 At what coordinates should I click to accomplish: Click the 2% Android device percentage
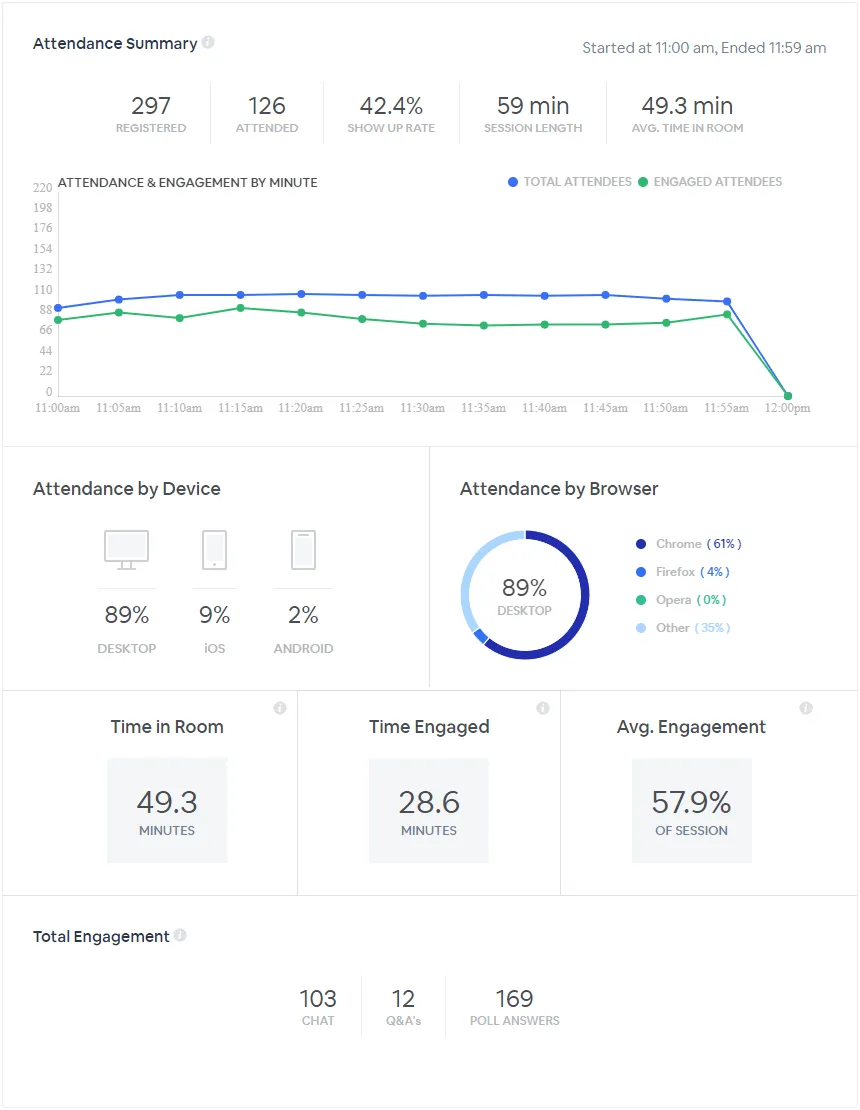pyautogui.click(x=303, y=614)
